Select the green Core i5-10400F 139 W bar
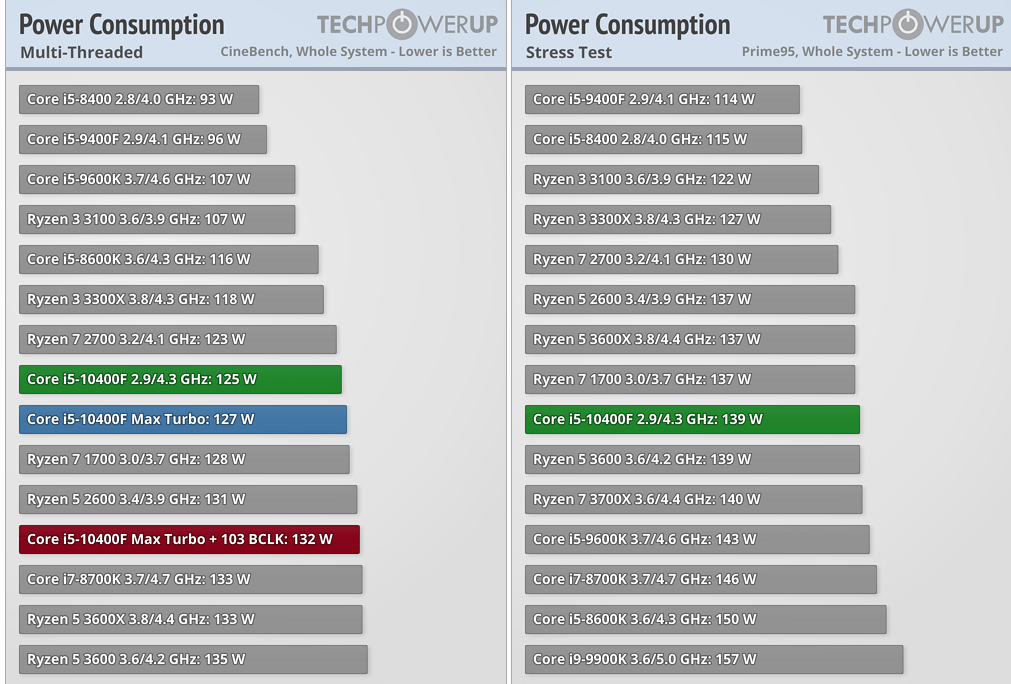Image resolution: width=1011 pixels, height=684 pixels. tap(692, 419)
